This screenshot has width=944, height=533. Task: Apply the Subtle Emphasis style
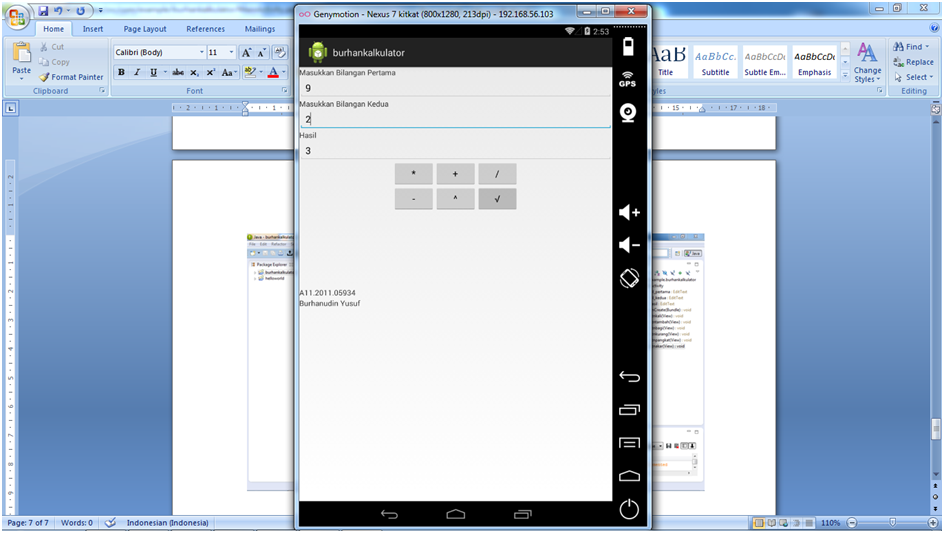coord(765,62)
